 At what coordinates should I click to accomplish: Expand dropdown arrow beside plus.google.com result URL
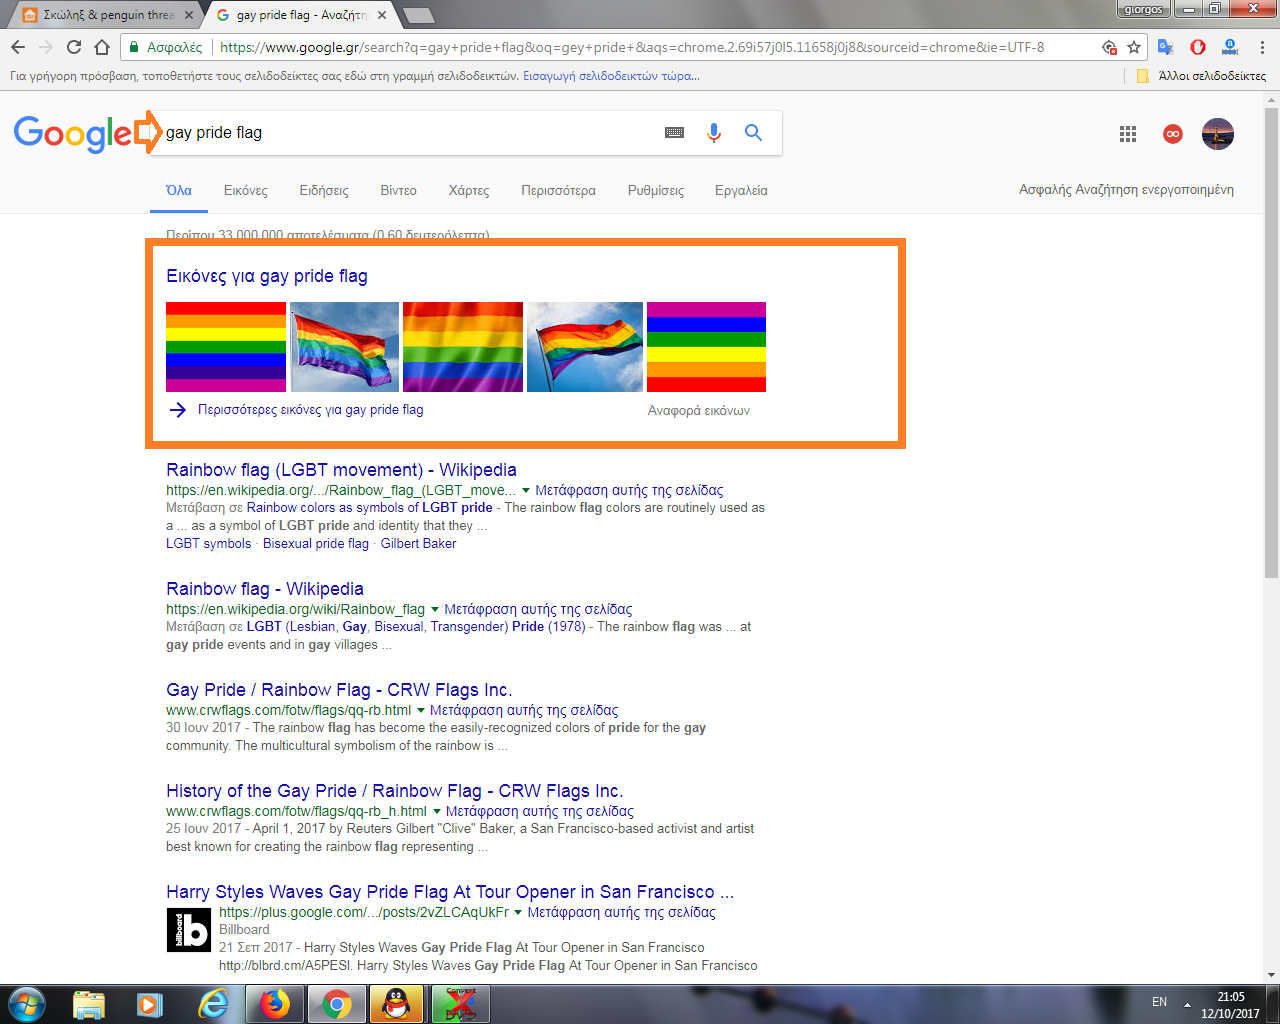pyautogui.click(x=518, y=912)
